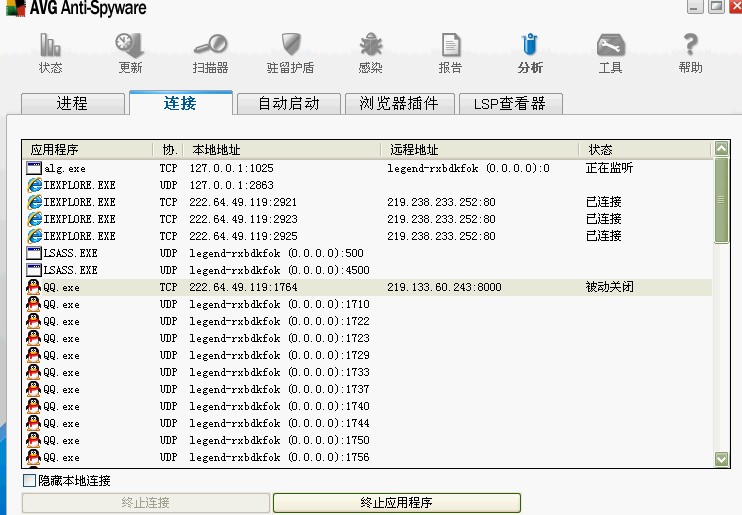Click QQ penguin icon on port 1737 row

coord(33,389)
